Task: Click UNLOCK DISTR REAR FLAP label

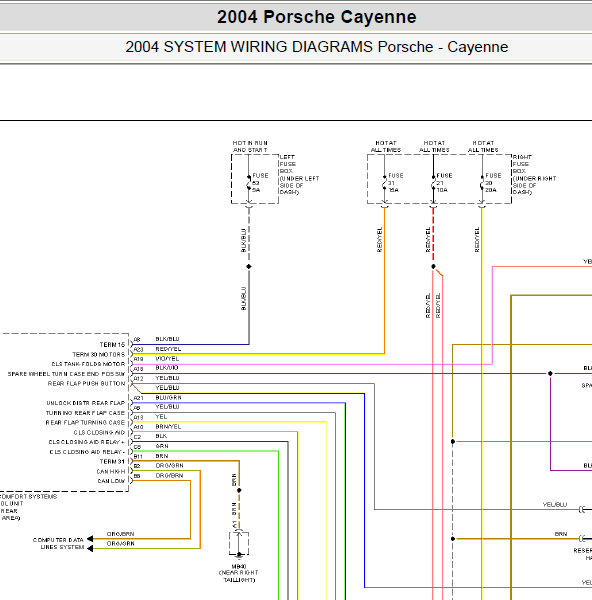Action: pos(86,403)
